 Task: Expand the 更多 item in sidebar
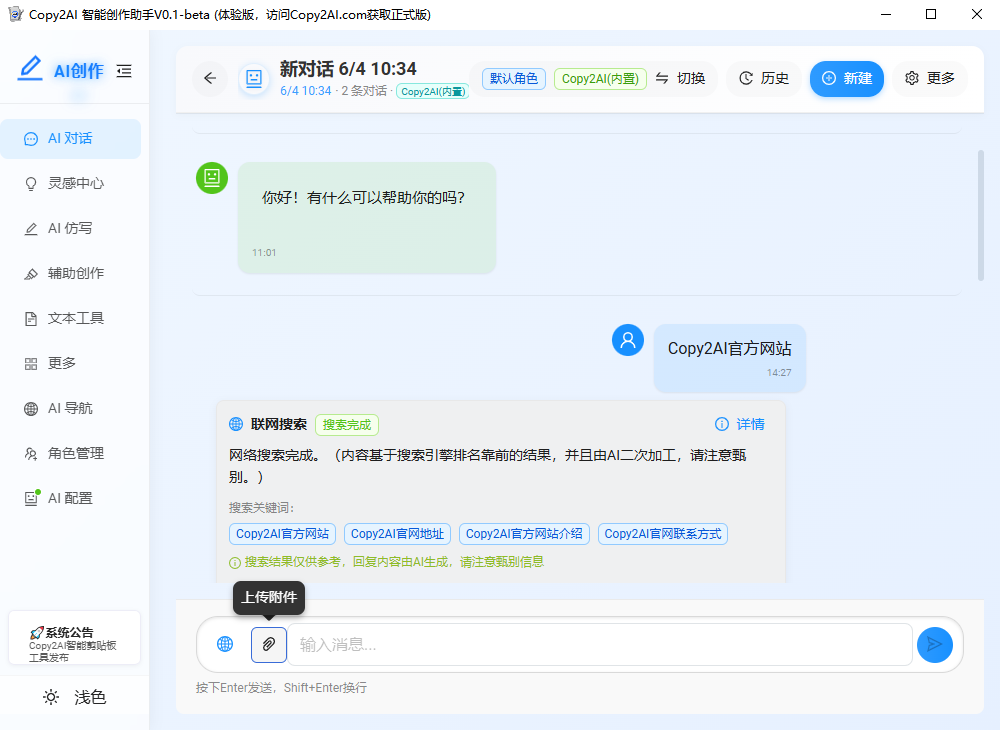click(x=62, y=363)
